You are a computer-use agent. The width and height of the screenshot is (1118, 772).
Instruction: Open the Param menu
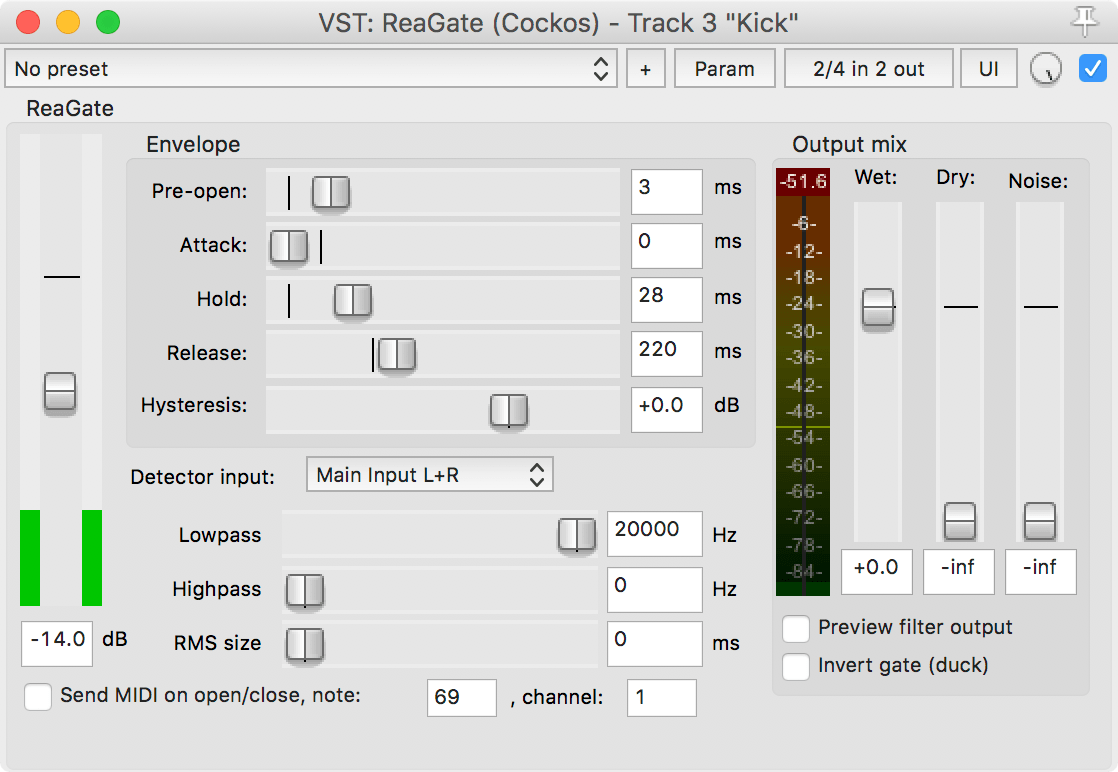coord(724,69)
